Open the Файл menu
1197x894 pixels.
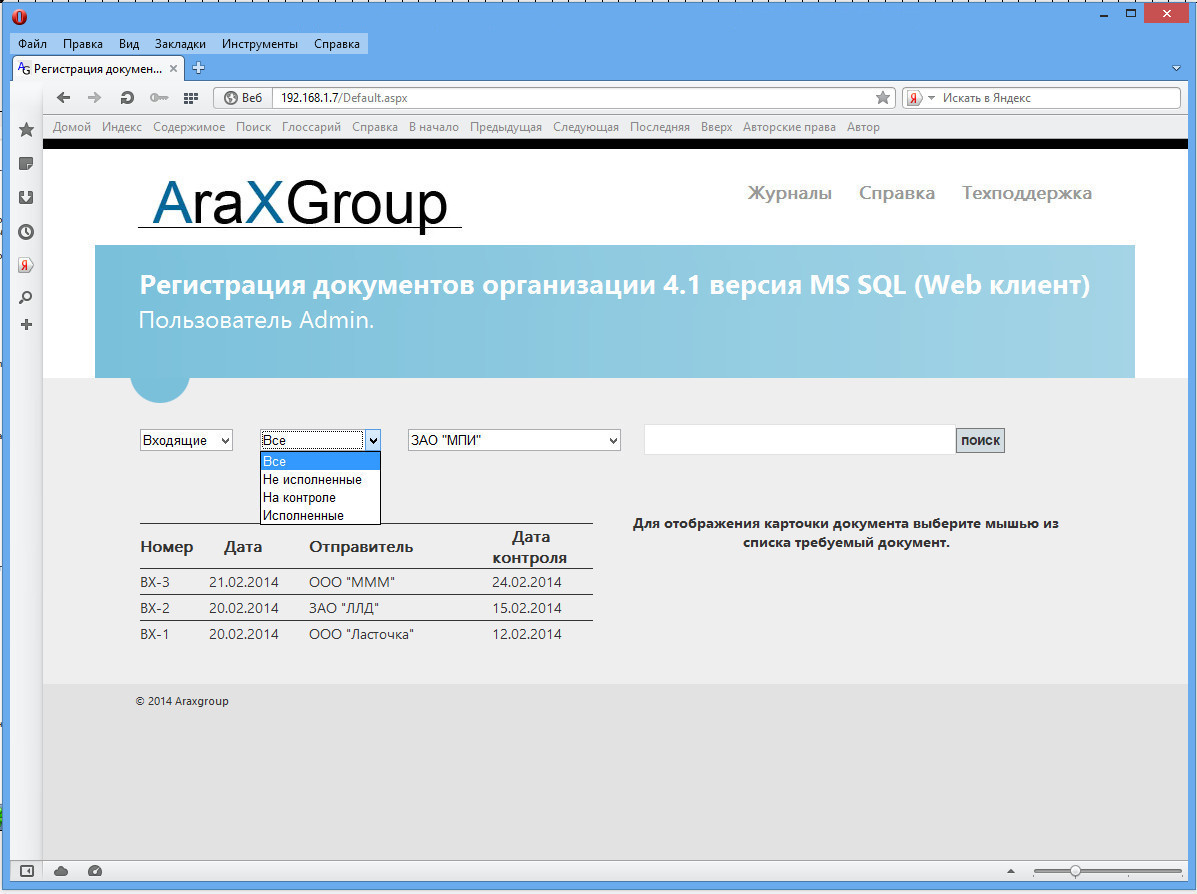click(x=32, y=44)
